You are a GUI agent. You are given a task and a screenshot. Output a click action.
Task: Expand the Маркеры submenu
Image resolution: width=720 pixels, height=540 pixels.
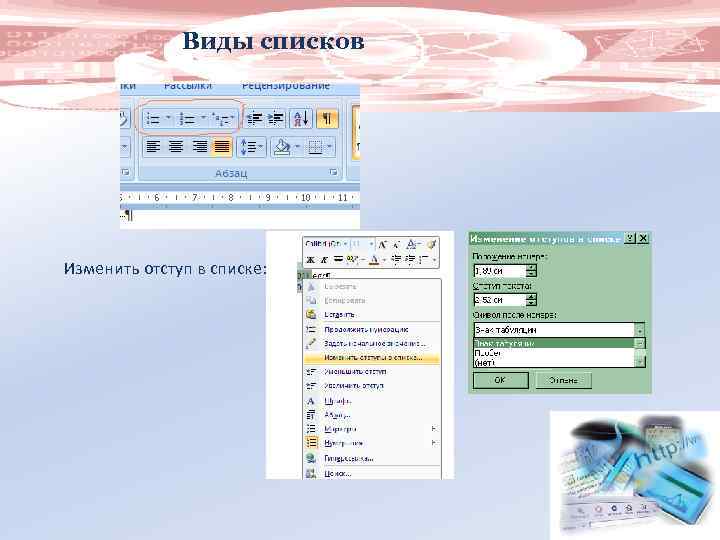(x=372, y=429)
